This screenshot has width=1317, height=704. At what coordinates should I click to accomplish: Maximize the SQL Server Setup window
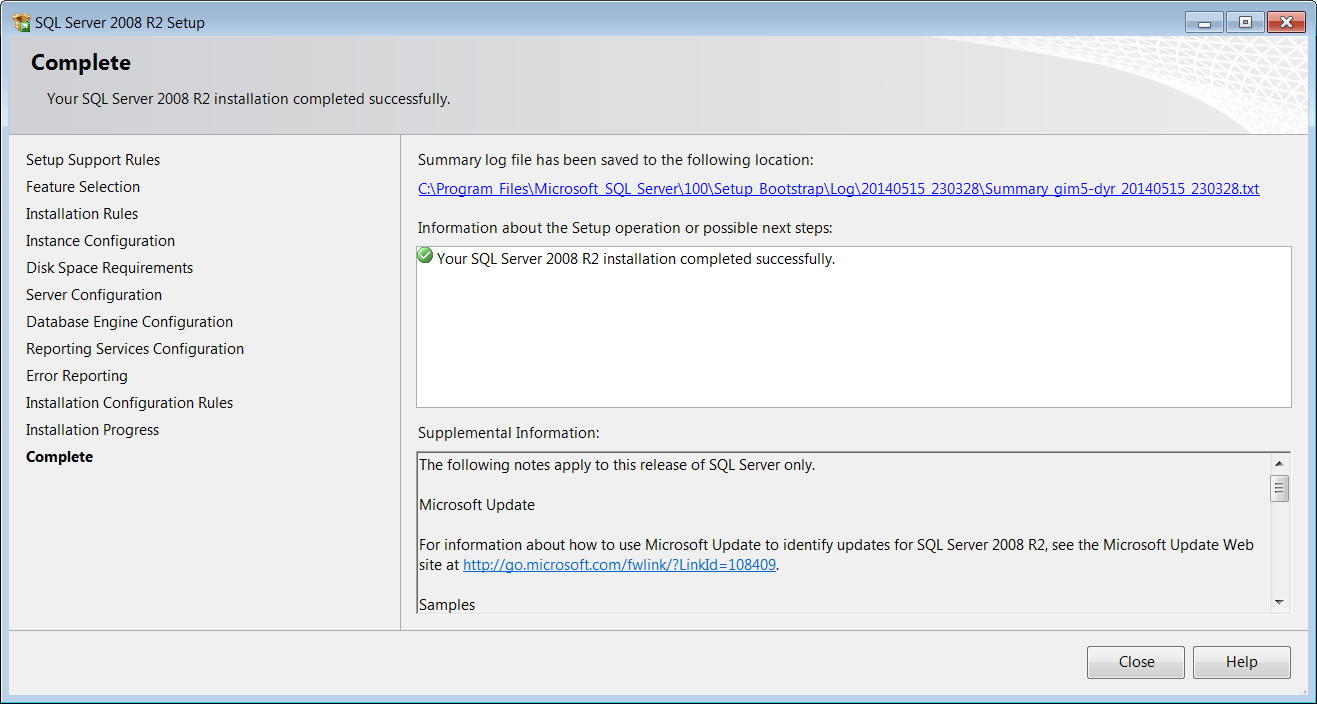pyautogui.click(x=1245, y=22)
